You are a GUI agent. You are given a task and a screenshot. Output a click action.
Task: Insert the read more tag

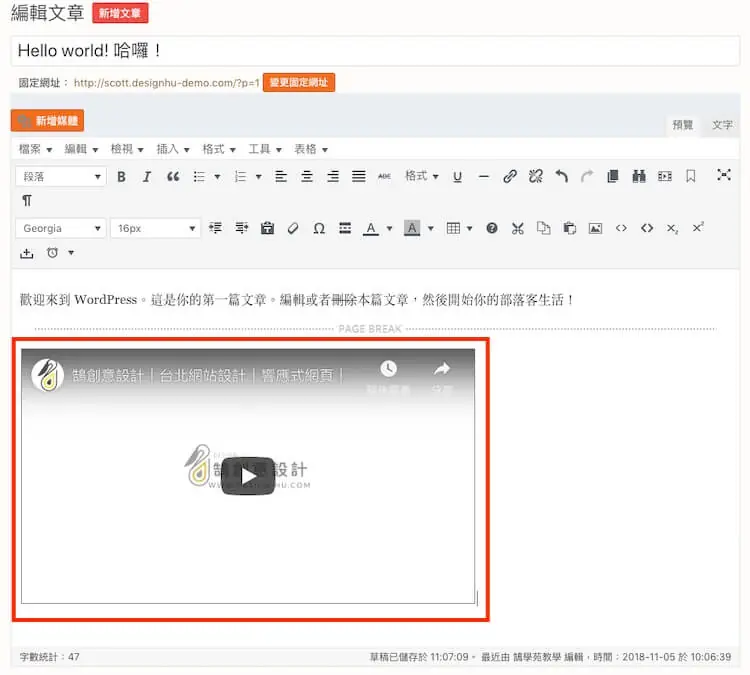coord(345,228)
